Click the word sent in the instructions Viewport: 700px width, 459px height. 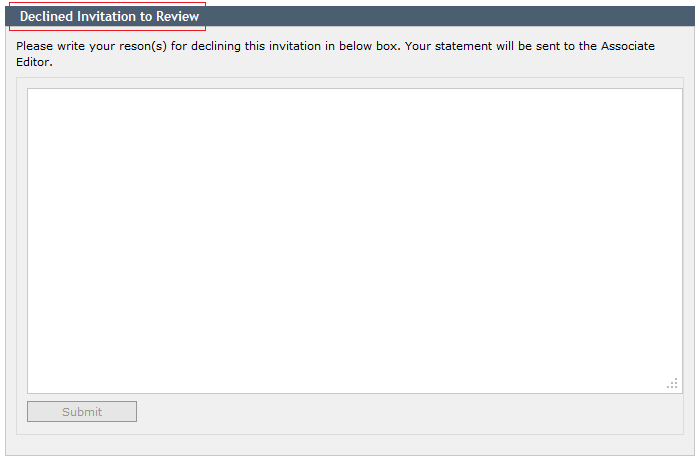[548, 46]
